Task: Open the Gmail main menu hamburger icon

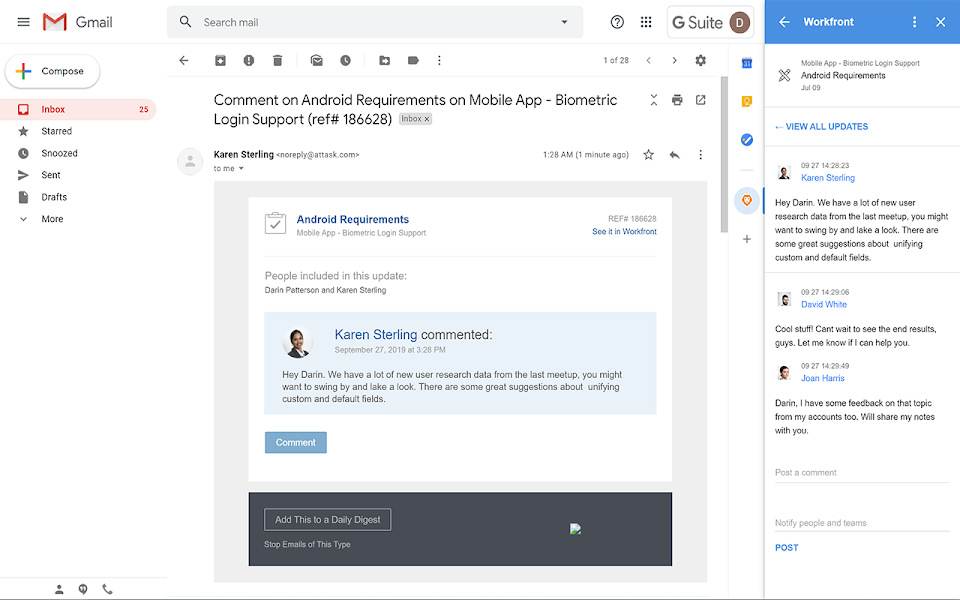Action: pos(23,22)
